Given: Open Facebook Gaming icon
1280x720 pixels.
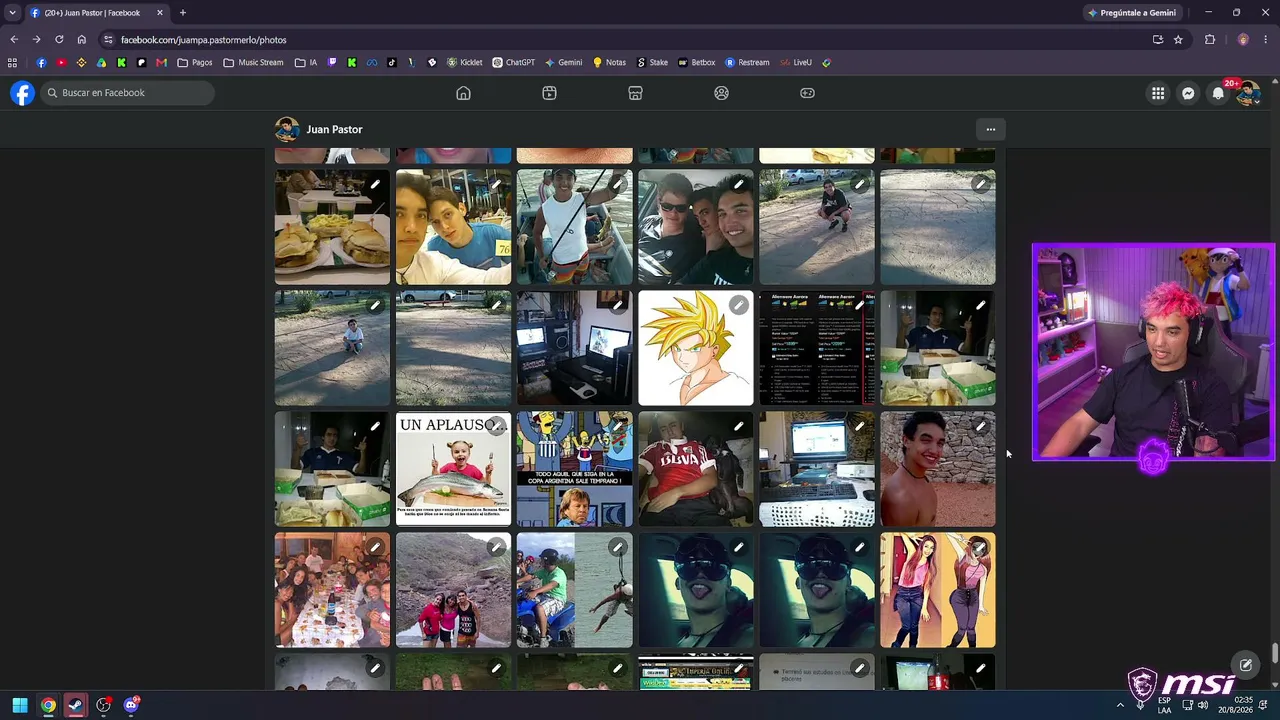Looking at the screenshot, I should [x=807, y=93].
